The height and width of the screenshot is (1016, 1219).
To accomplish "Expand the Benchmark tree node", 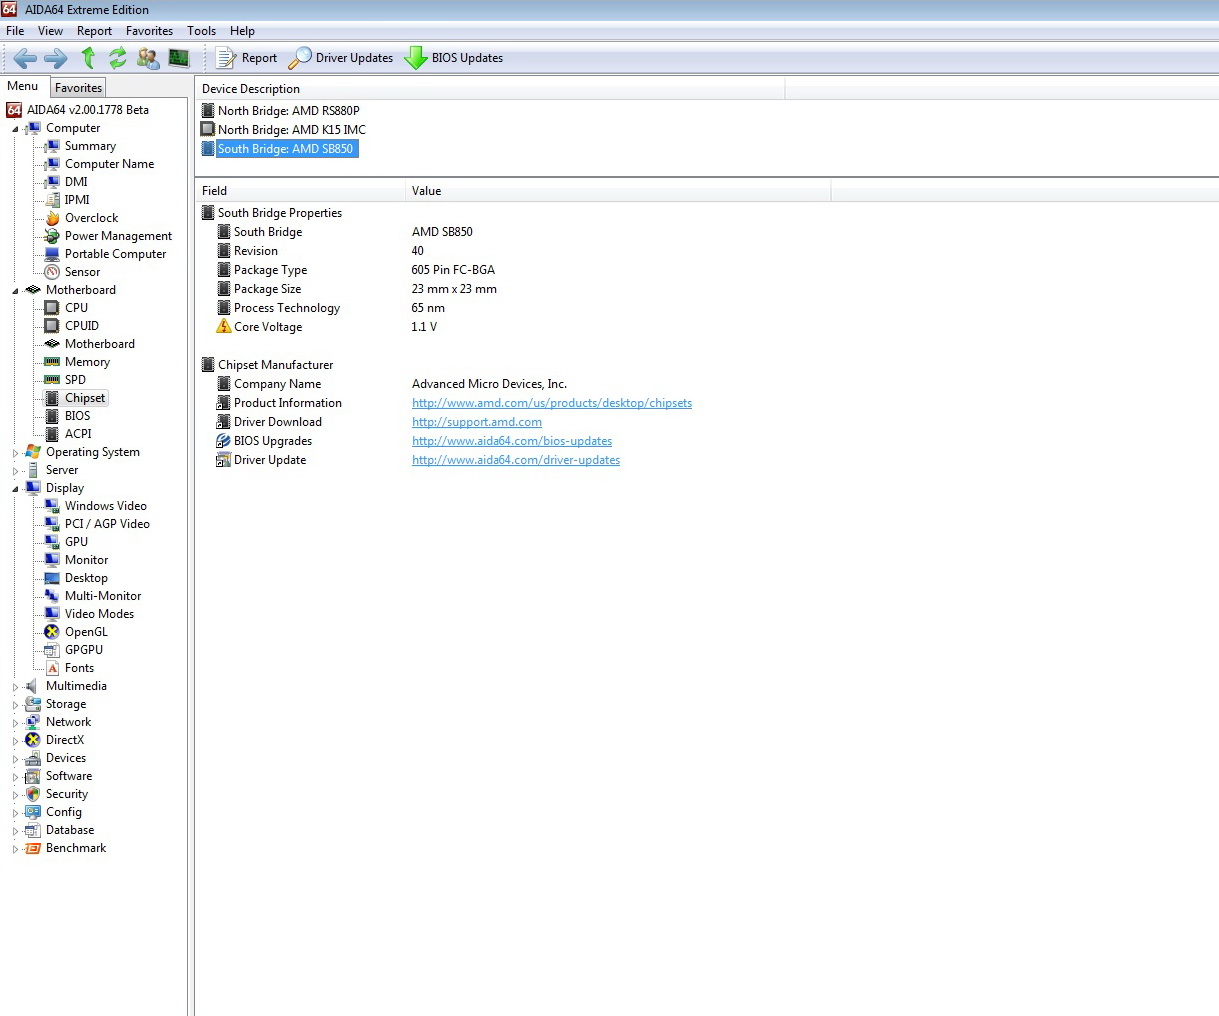I will pos(15,849).
